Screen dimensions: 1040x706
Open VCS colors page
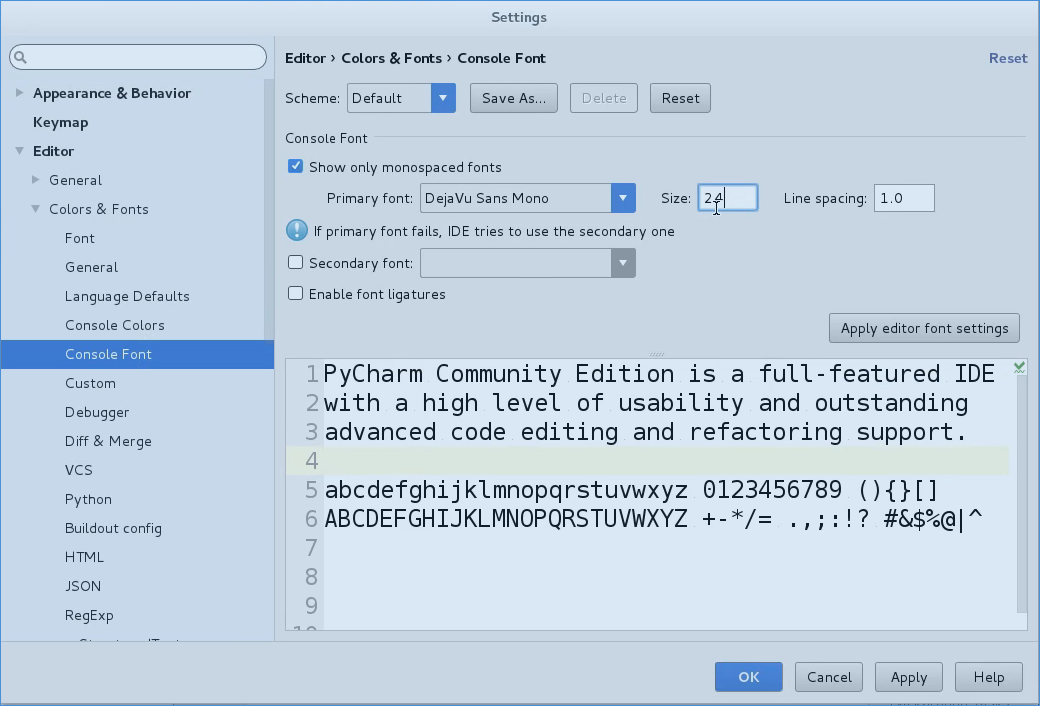click(78, 470)
